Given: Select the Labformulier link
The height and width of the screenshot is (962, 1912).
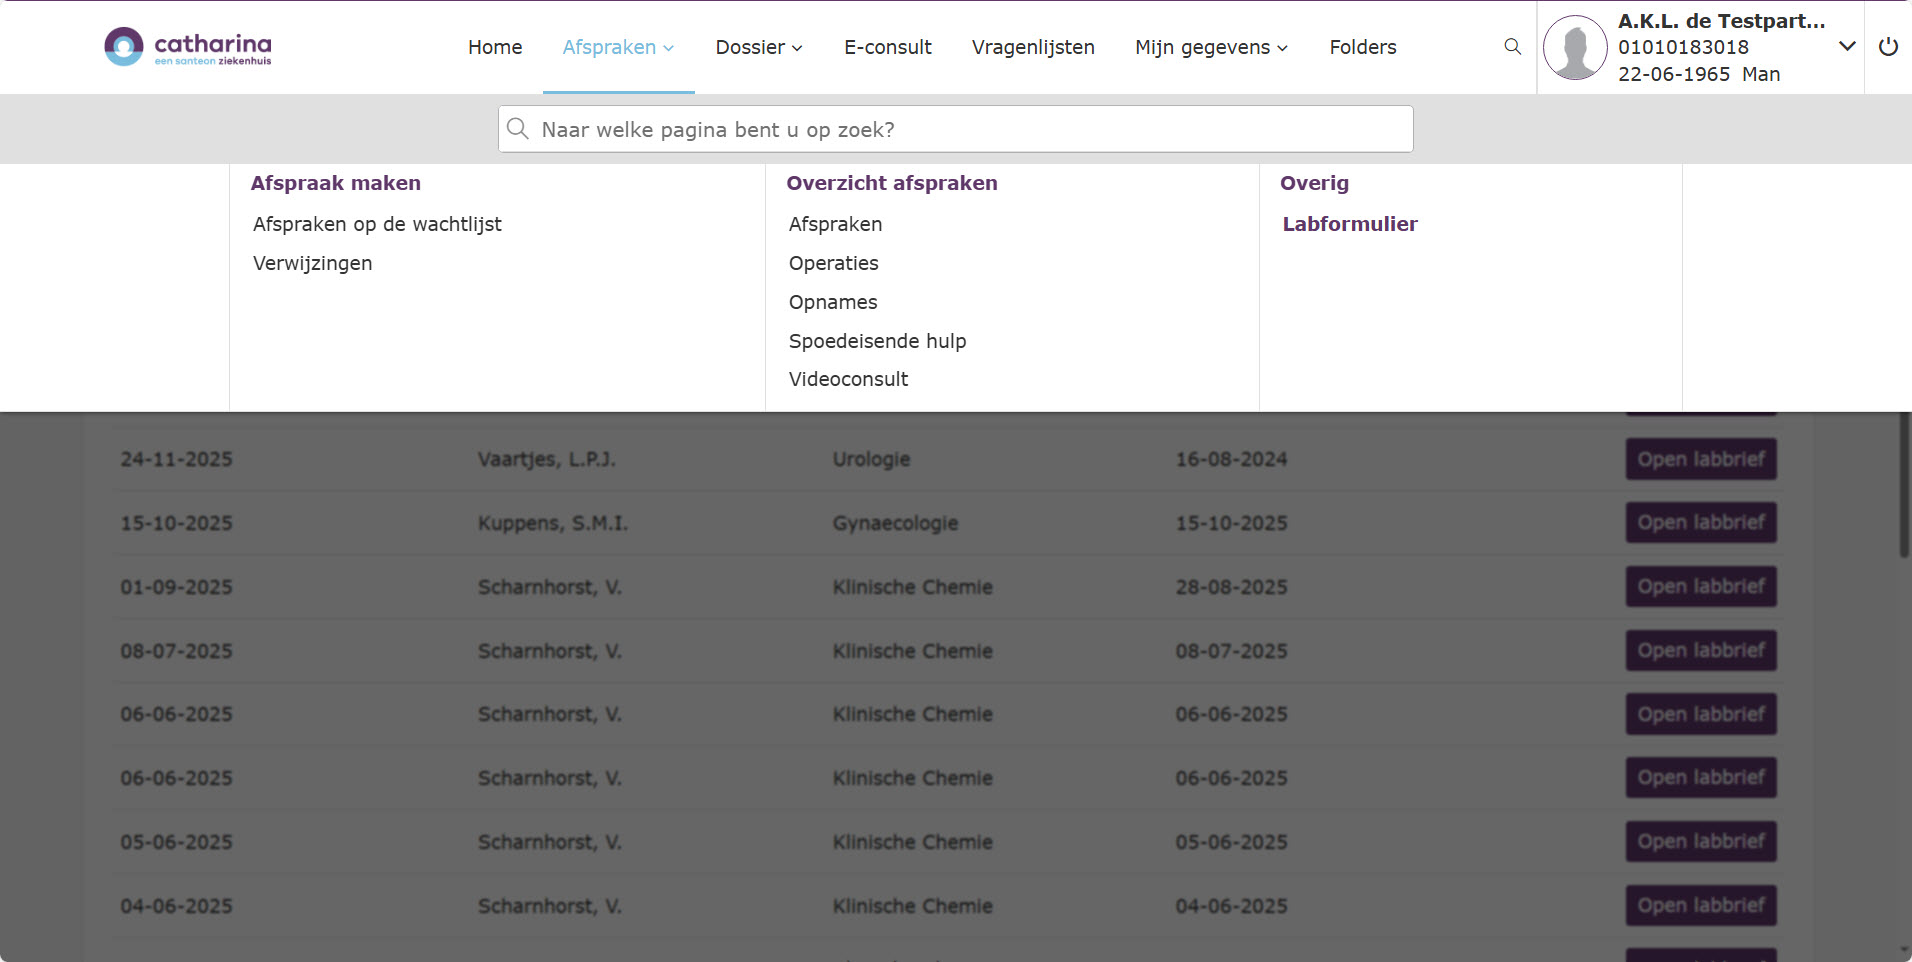Looking at the screenshot, I should 1349,224.
